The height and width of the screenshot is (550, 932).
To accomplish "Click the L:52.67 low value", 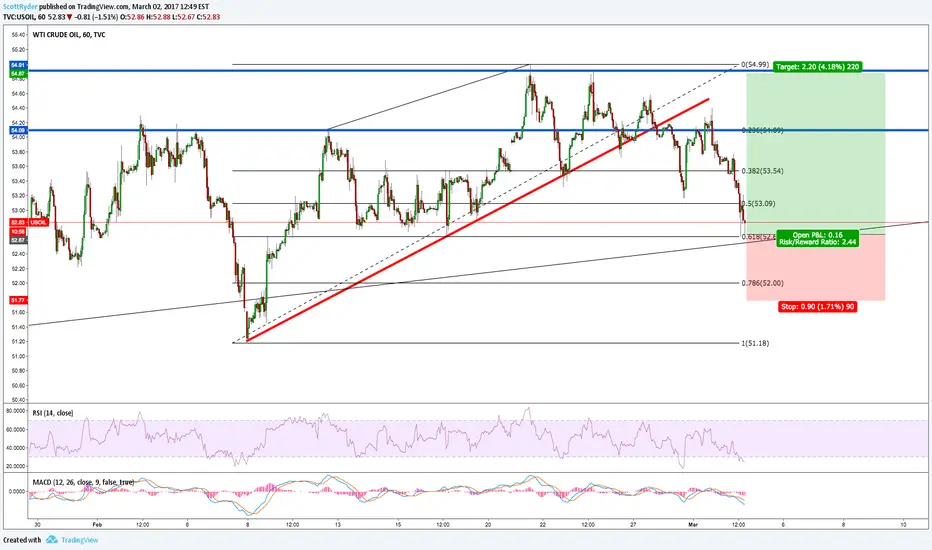I will (x=184, y=17).
